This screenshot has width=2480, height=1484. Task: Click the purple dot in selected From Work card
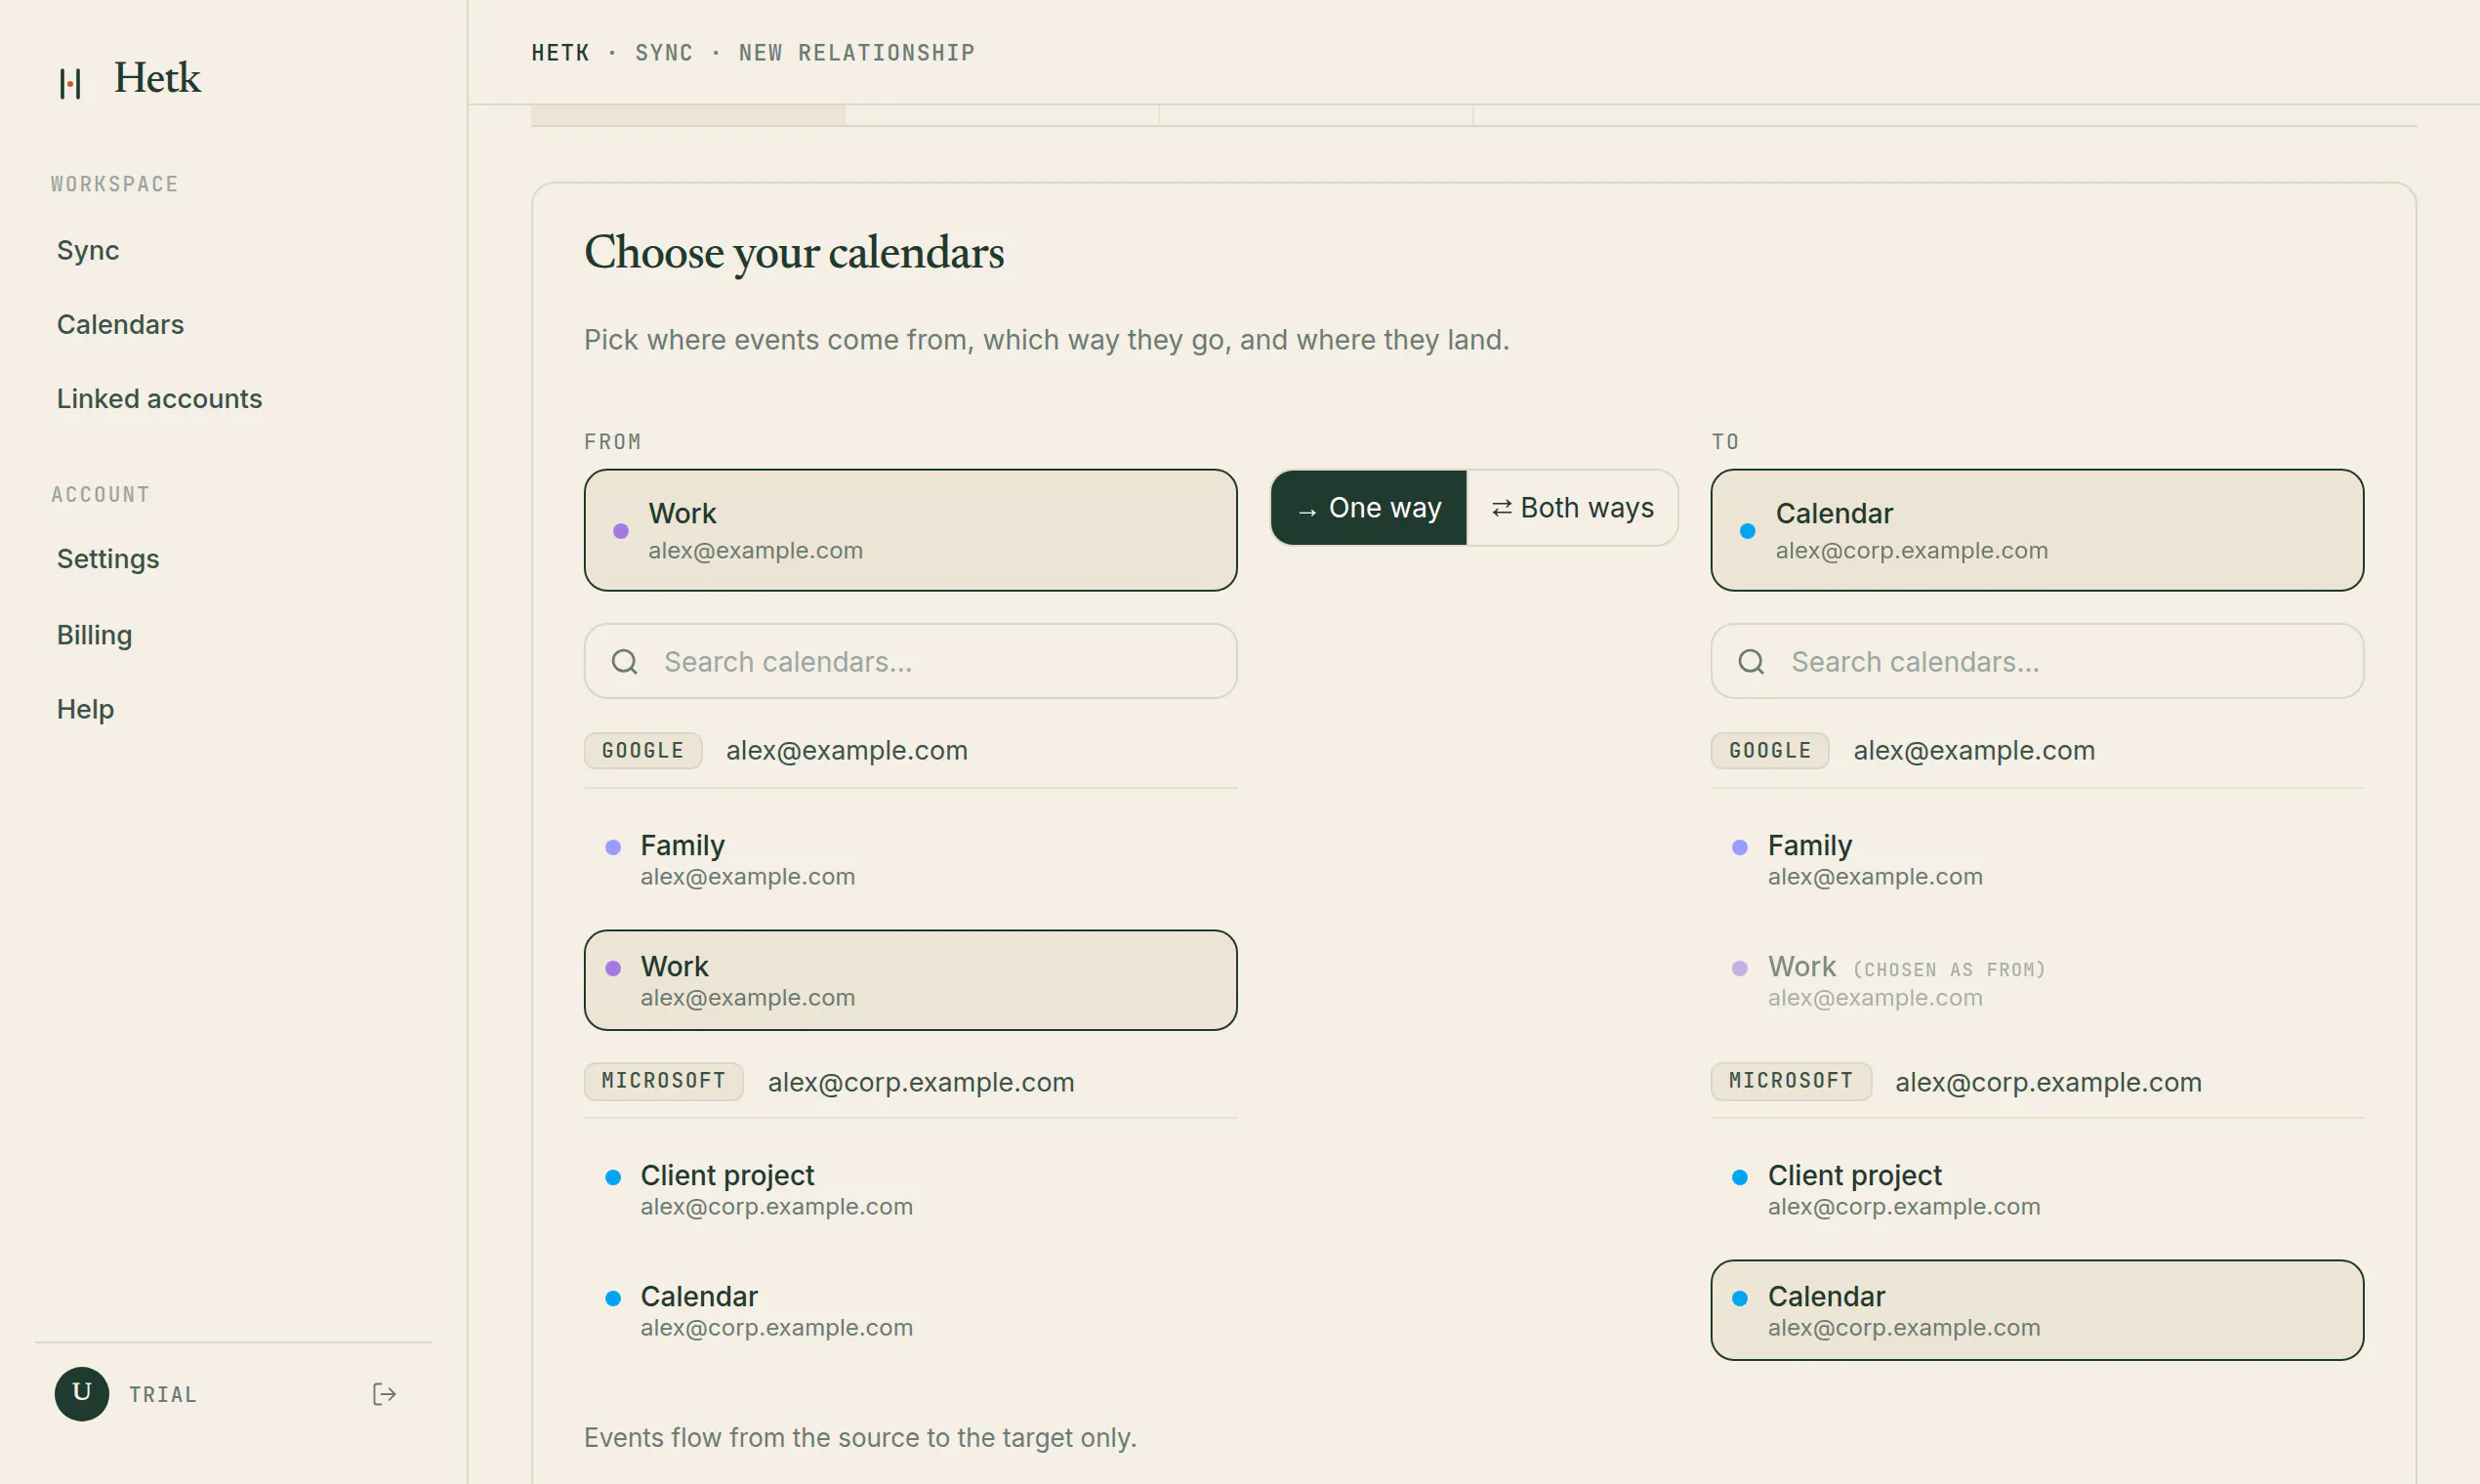pyautogui.click(x=621, y=531)
